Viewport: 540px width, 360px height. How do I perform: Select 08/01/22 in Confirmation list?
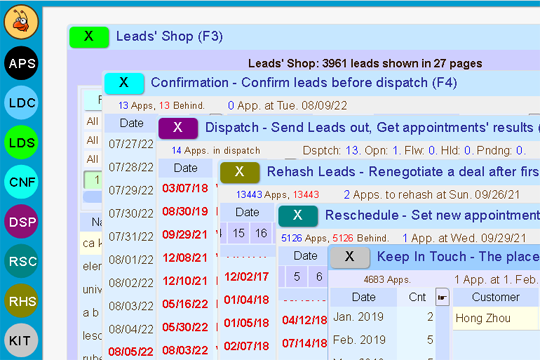131,260
